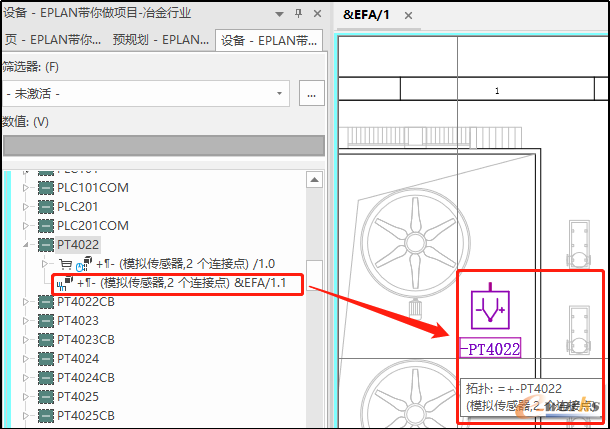Close the &EFA/1 page tab

[x=408, y=16]
